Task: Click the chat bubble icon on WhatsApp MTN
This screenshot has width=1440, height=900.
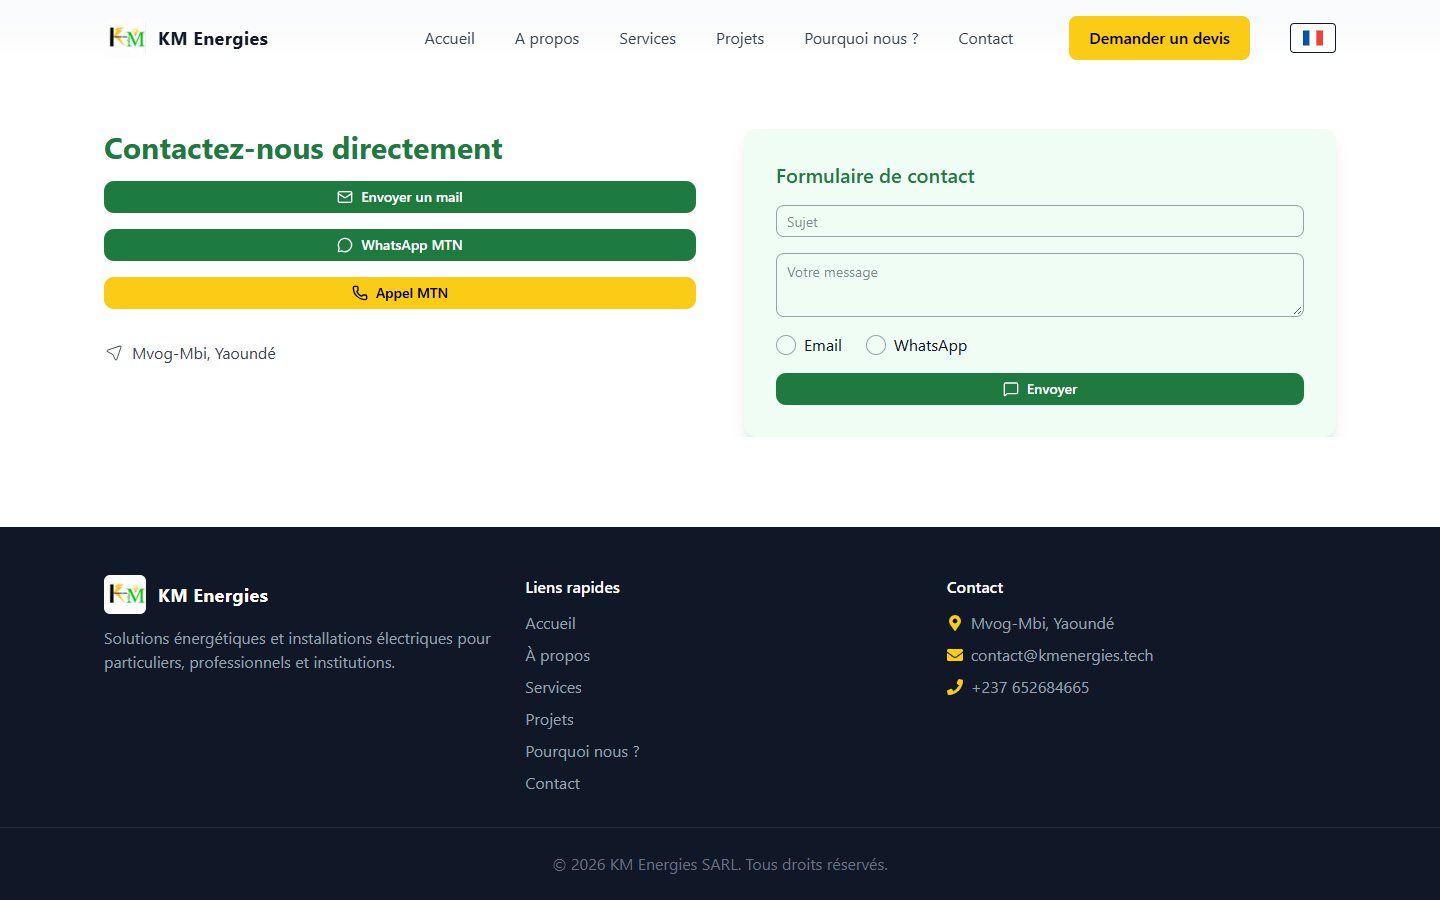Action: 345,245
